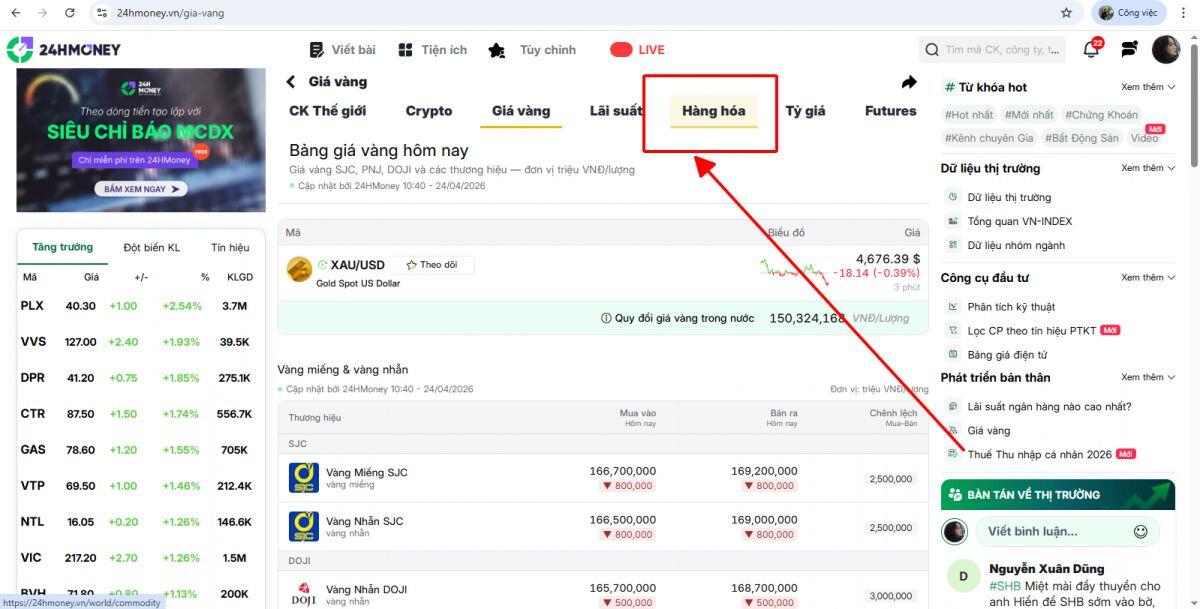Click Theo dõi for XAU/USD
This screenshot has width=1200, height=609.
pyautogui.click(x=432, y=265)
